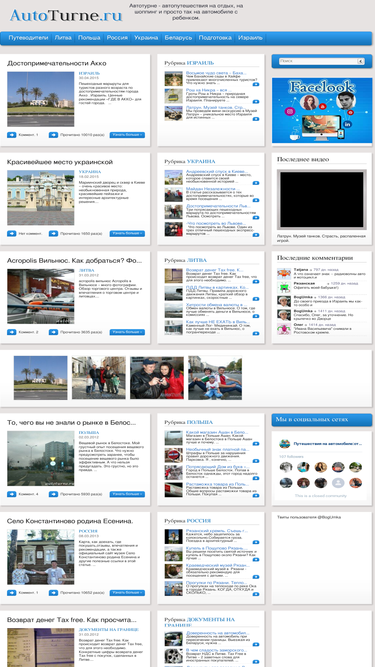Click the views icon beside 'Прочитано 10010'
The height and width of the screenshot is (667, 375).
tap(53, 135)
